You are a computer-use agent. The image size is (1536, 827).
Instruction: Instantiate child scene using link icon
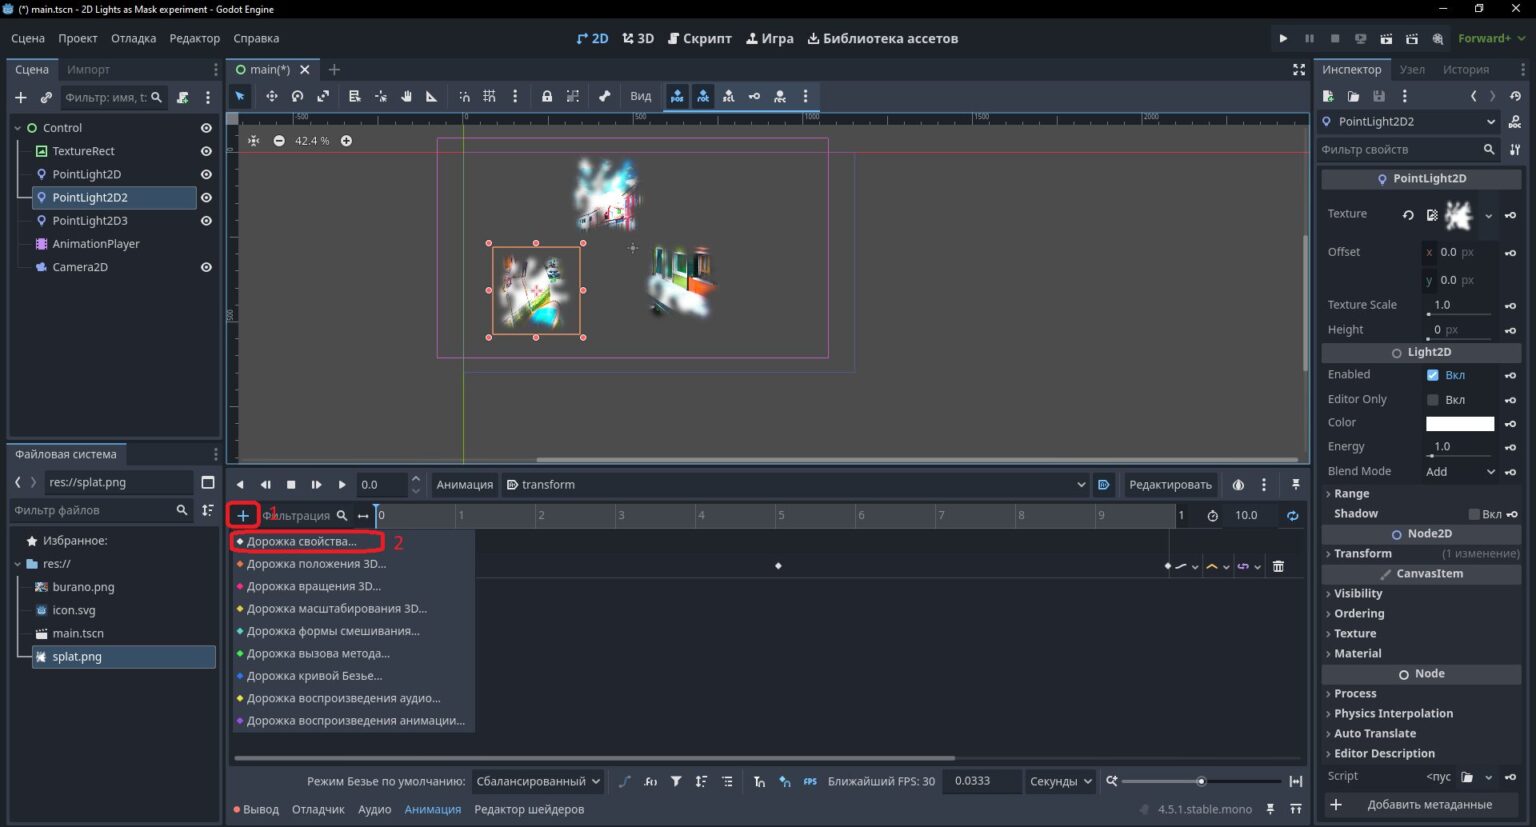pos(46,97)
